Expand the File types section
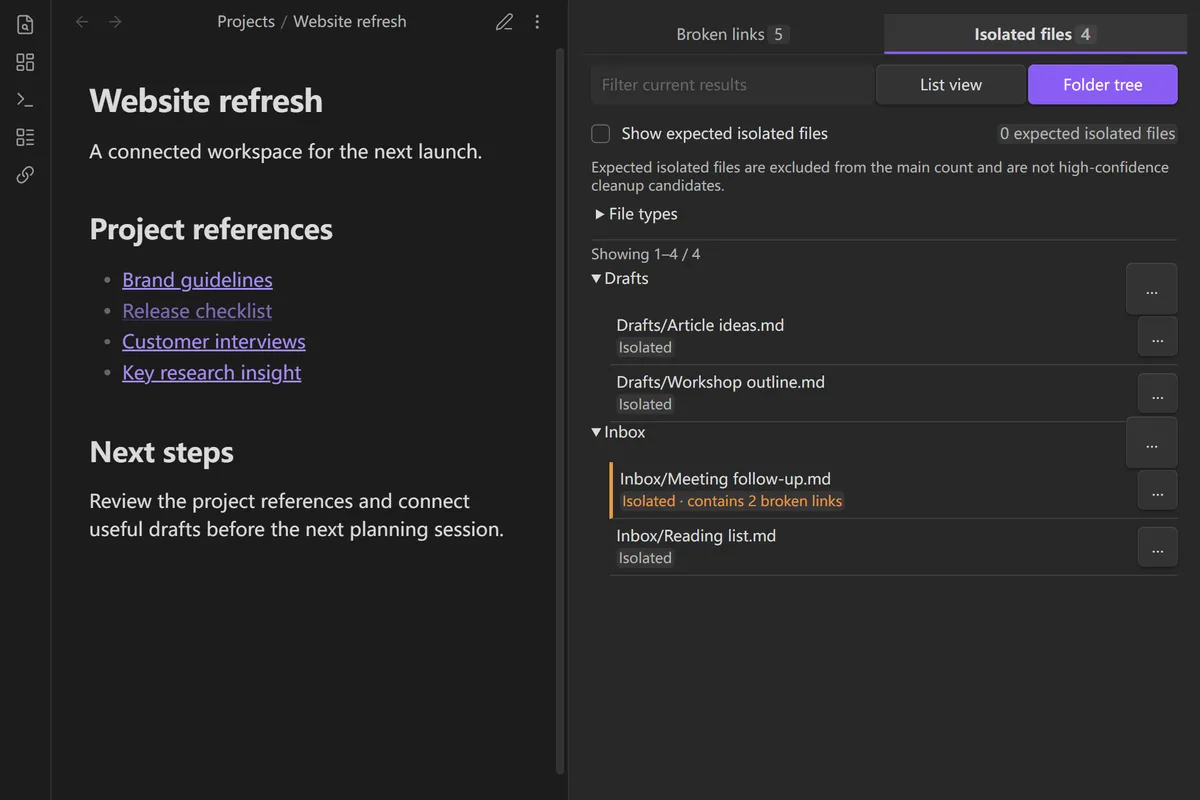 click(x=636, y=214)
